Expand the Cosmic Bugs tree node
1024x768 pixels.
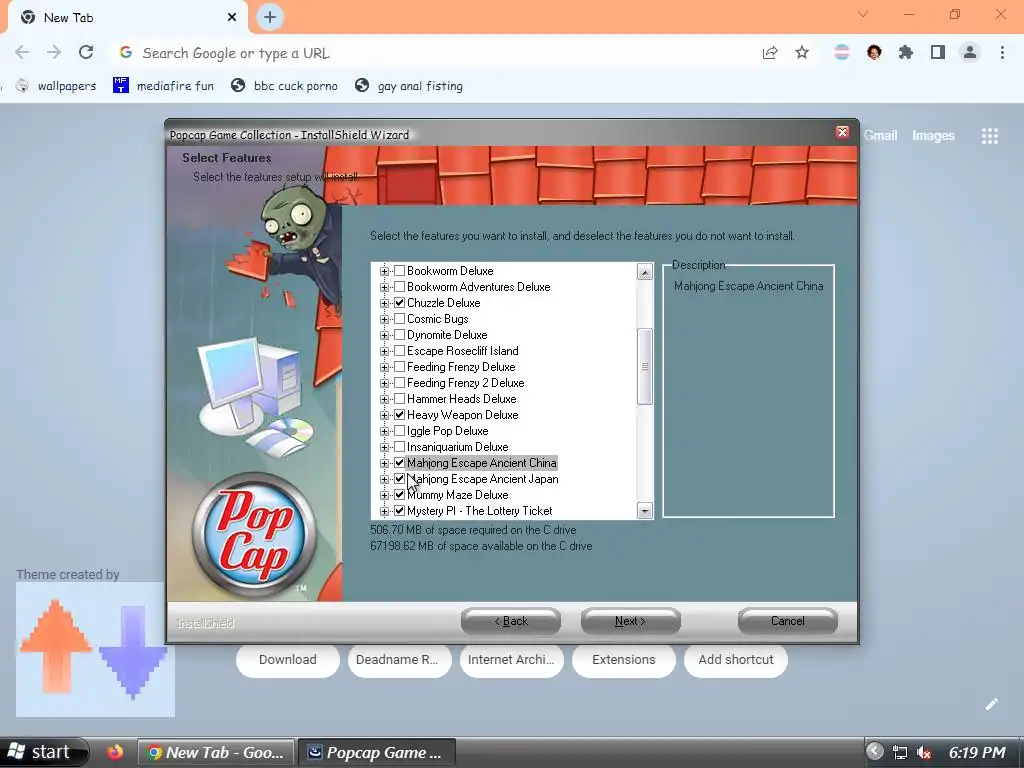pos(385,319)
